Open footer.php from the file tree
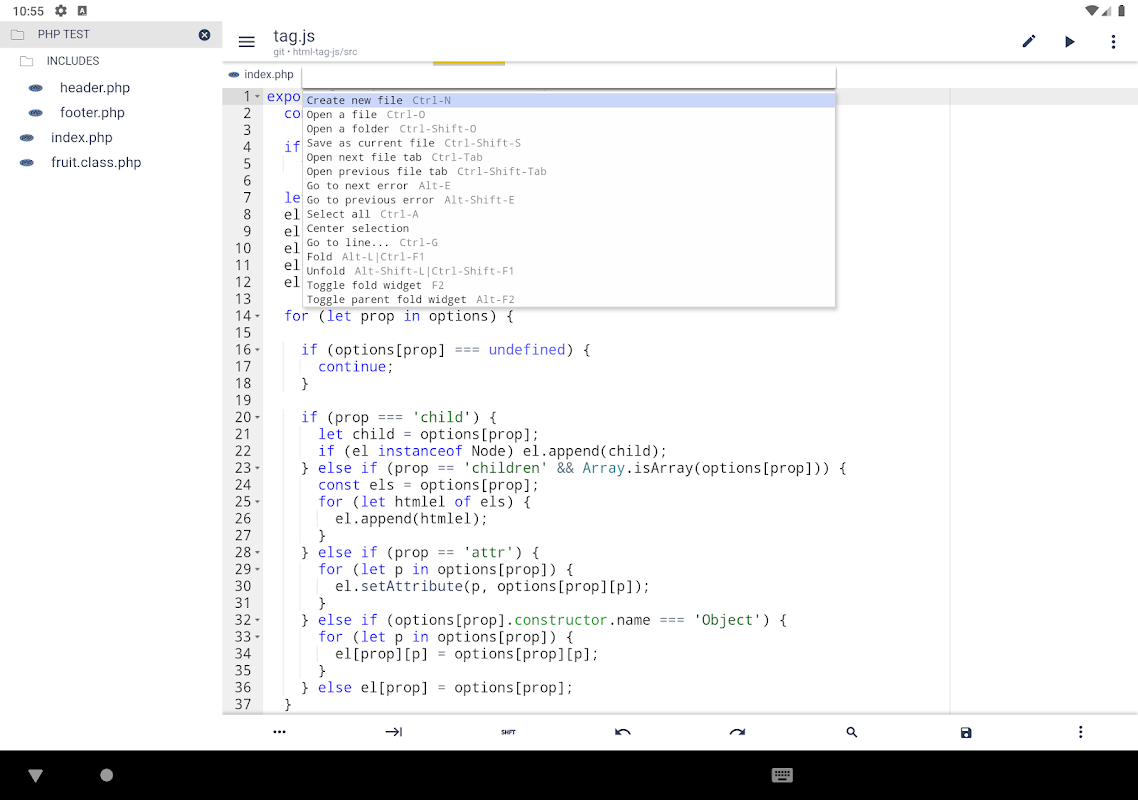Screen dimensions: 1138x800 tap(92, 113)
